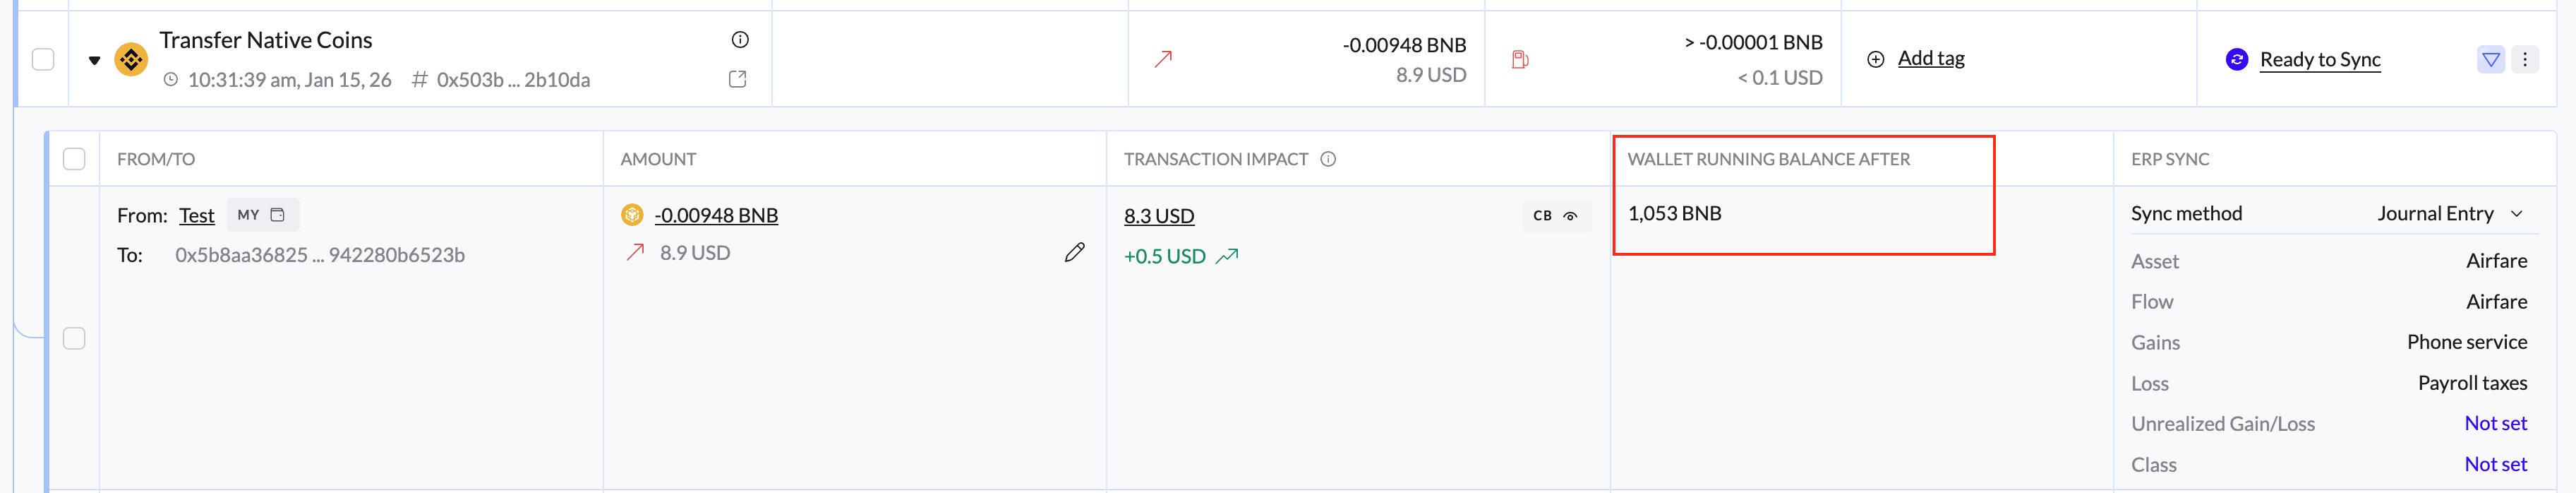Check the Transfer Native Coins row checkbox
The width and height of the screenshot is (2576, 493).
[x=43, y=60]
